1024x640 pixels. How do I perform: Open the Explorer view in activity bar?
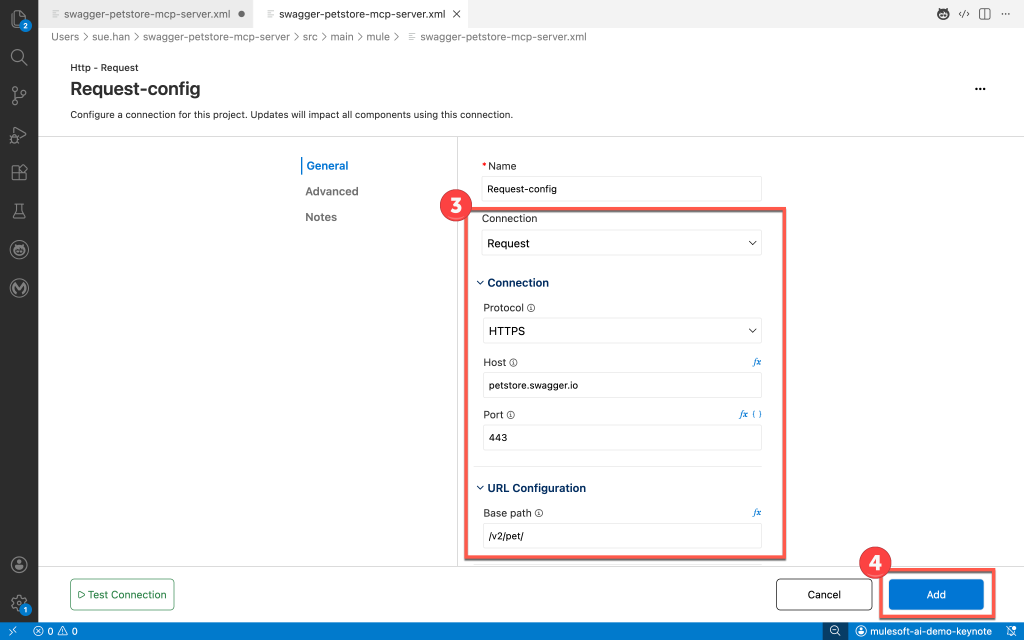click(18, 19)
